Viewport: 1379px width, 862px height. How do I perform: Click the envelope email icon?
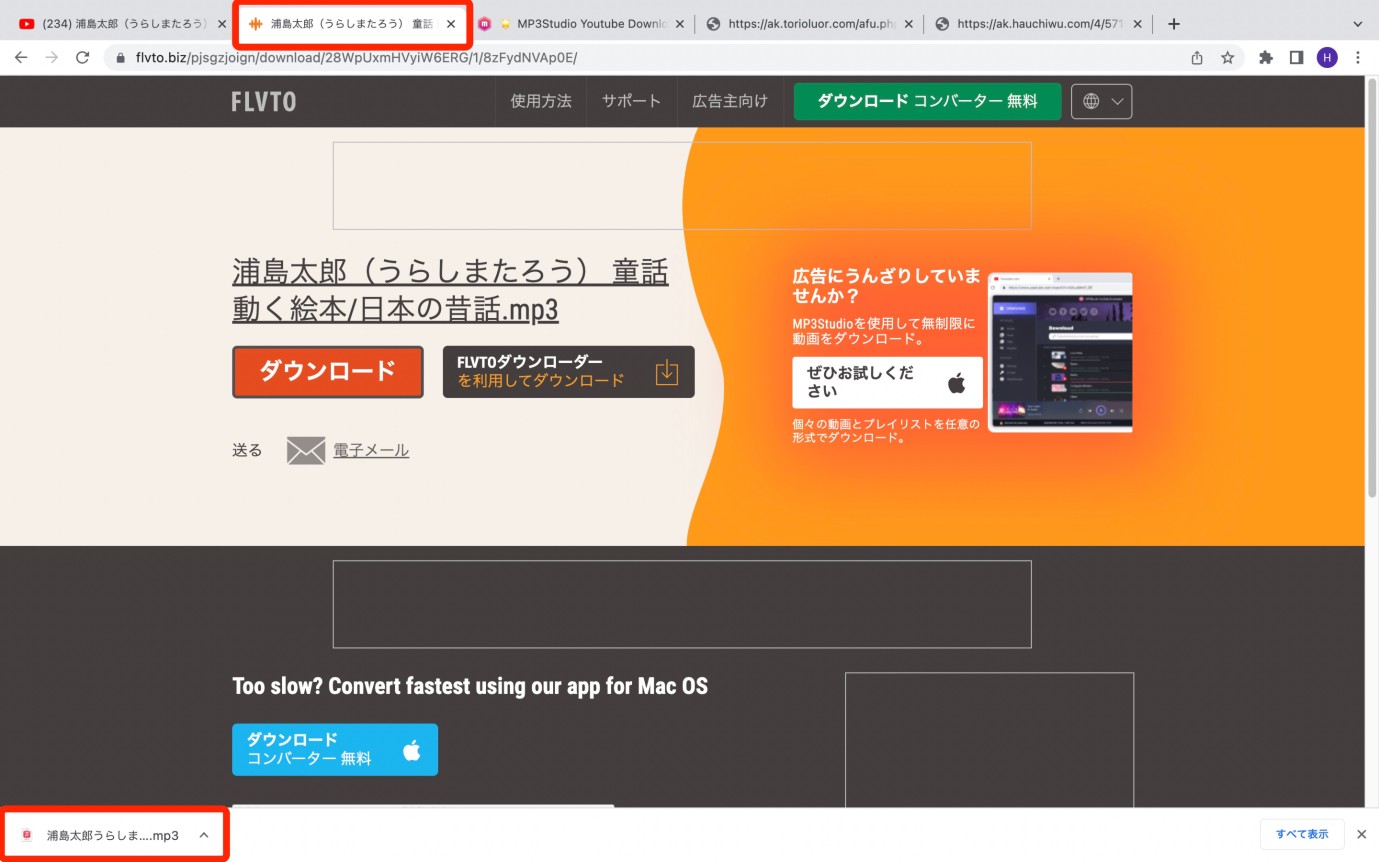[306, 451]
